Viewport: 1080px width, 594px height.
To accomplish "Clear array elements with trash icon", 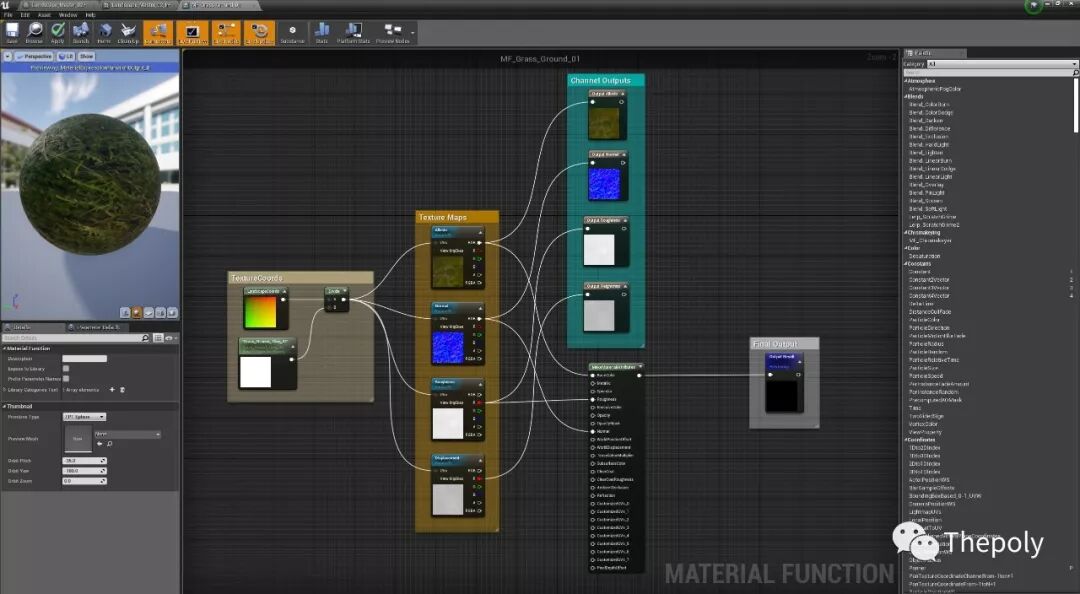I will click(123, 390).
